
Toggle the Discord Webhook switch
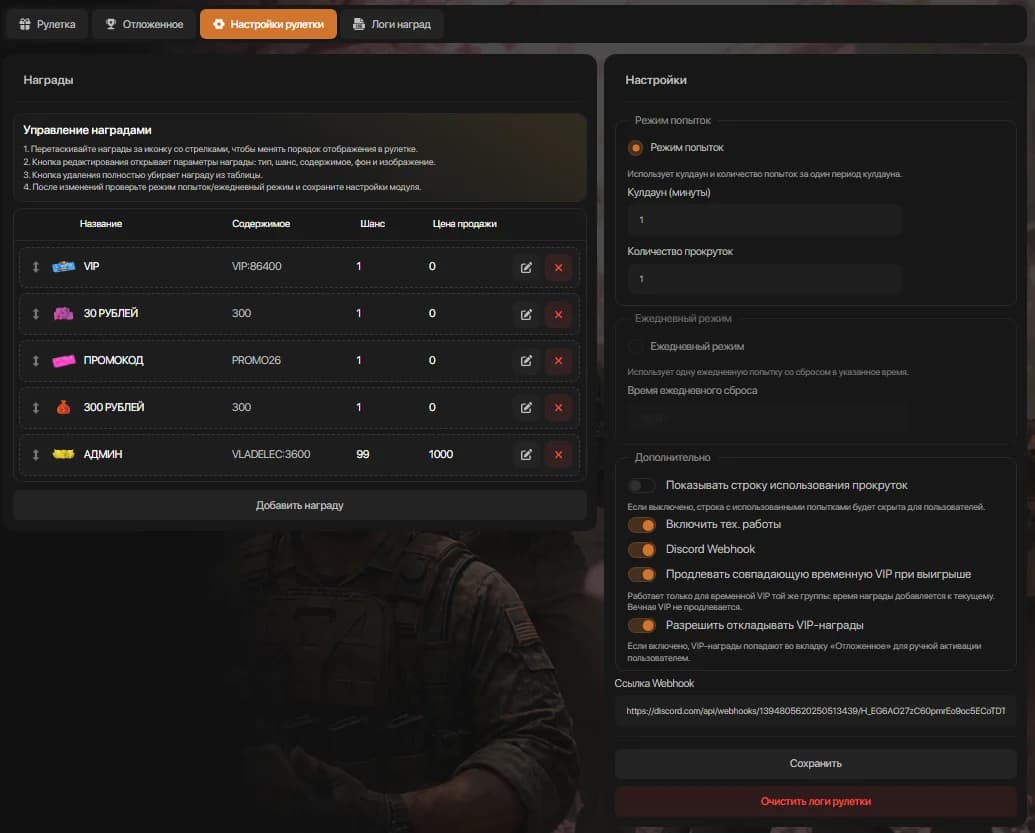641,550
